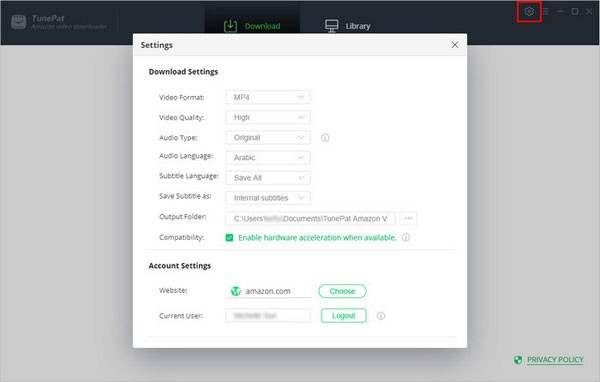Click the hardware acceleration info icon
This screenshot has height=382, width=600.
tap(406, 237)
